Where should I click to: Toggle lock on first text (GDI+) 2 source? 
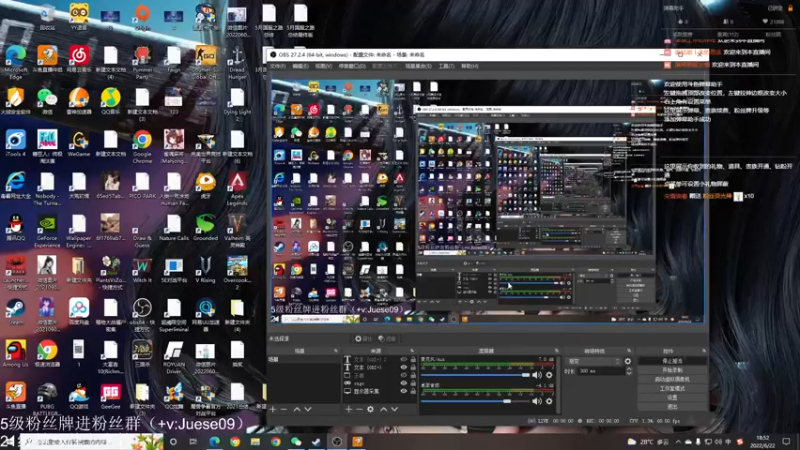click(x=413, y=359)
